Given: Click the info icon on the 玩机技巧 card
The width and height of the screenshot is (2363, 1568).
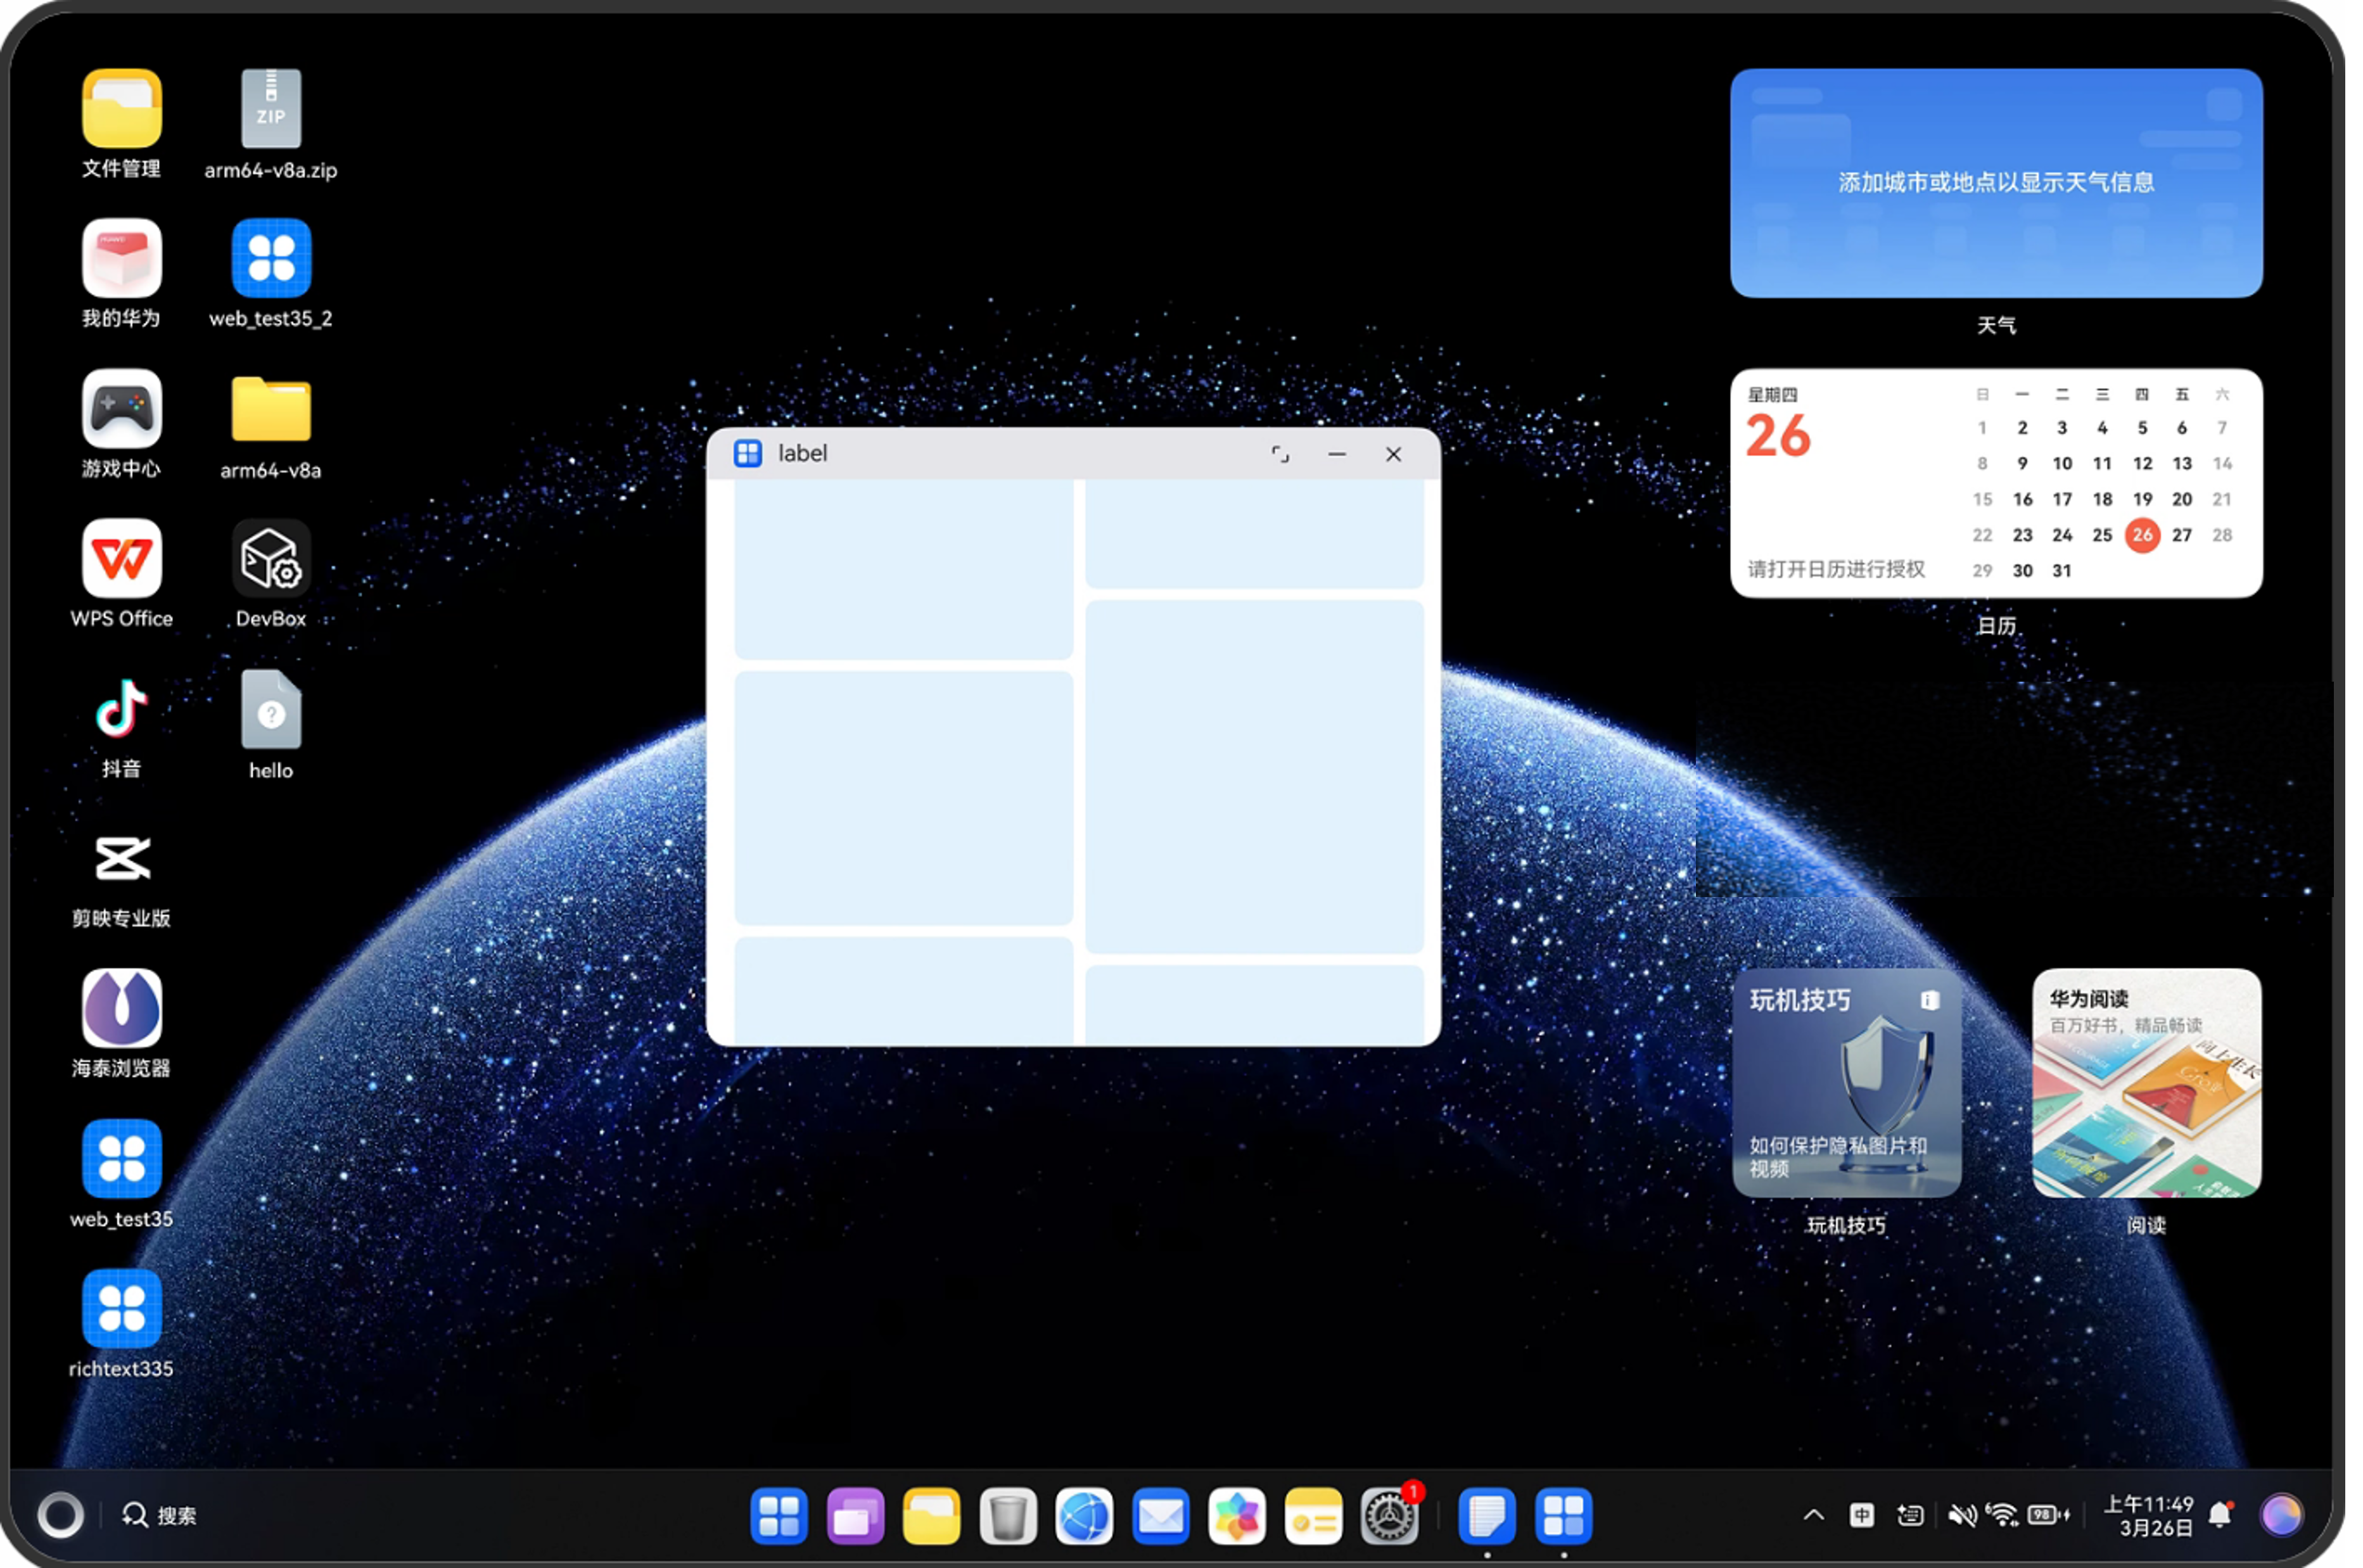Looking at the screenshot, I should pos(1930,1000).
